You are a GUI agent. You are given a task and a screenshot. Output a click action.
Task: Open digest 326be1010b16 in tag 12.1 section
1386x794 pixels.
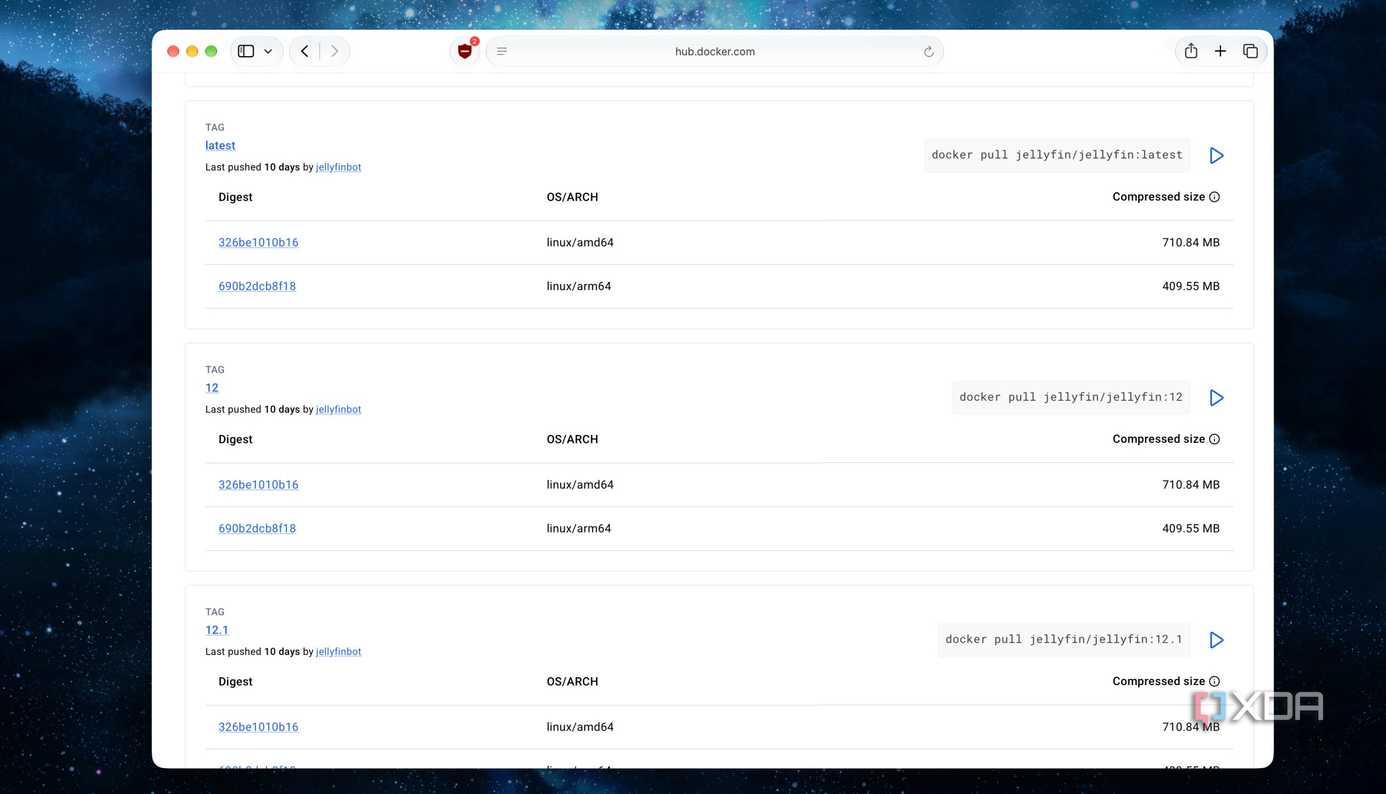[258, 727]
